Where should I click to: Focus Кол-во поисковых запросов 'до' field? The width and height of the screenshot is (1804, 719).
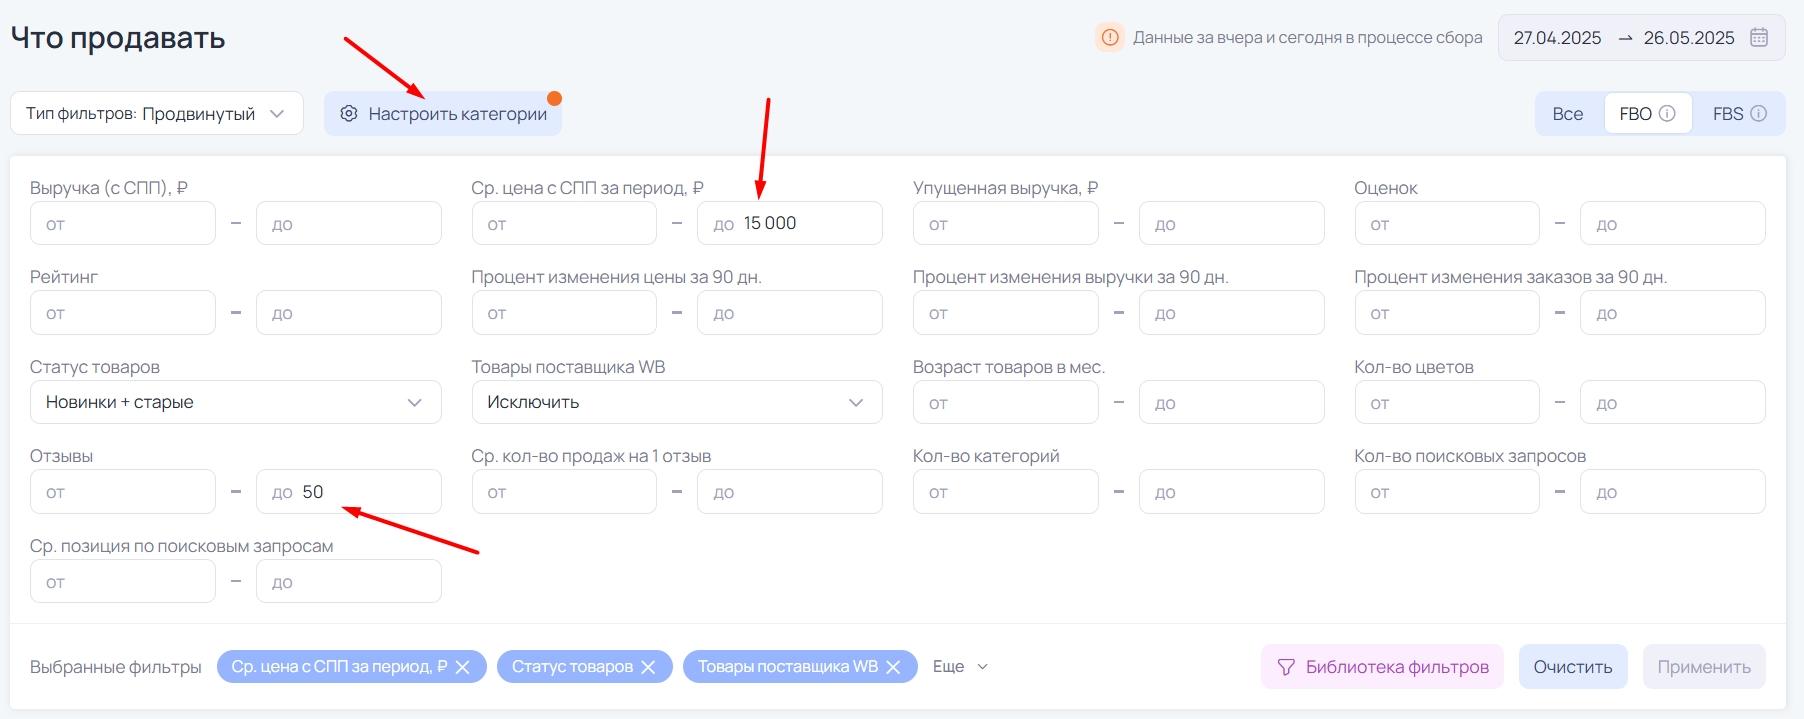pos(1673,492)
